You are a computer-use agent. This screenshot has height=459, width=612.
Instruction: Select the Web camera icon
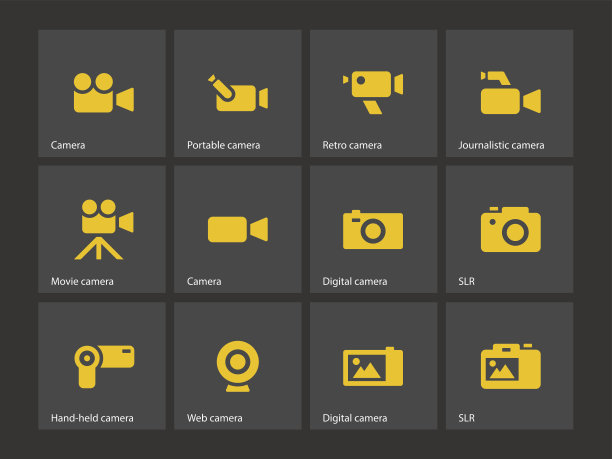coord(238,366)
